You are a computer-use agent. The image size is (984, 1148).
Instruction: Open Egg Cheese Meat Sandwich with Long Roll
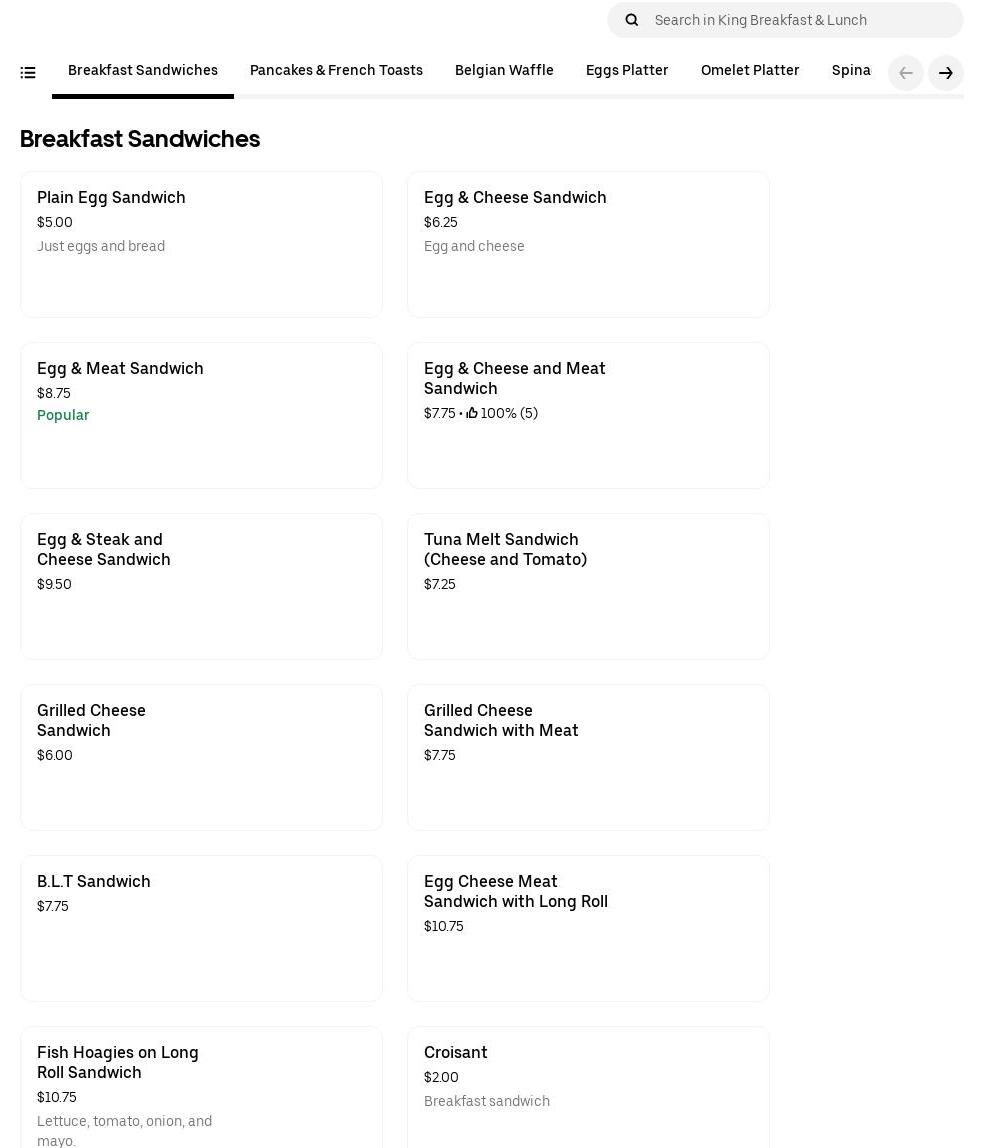[x=588, y=928]
